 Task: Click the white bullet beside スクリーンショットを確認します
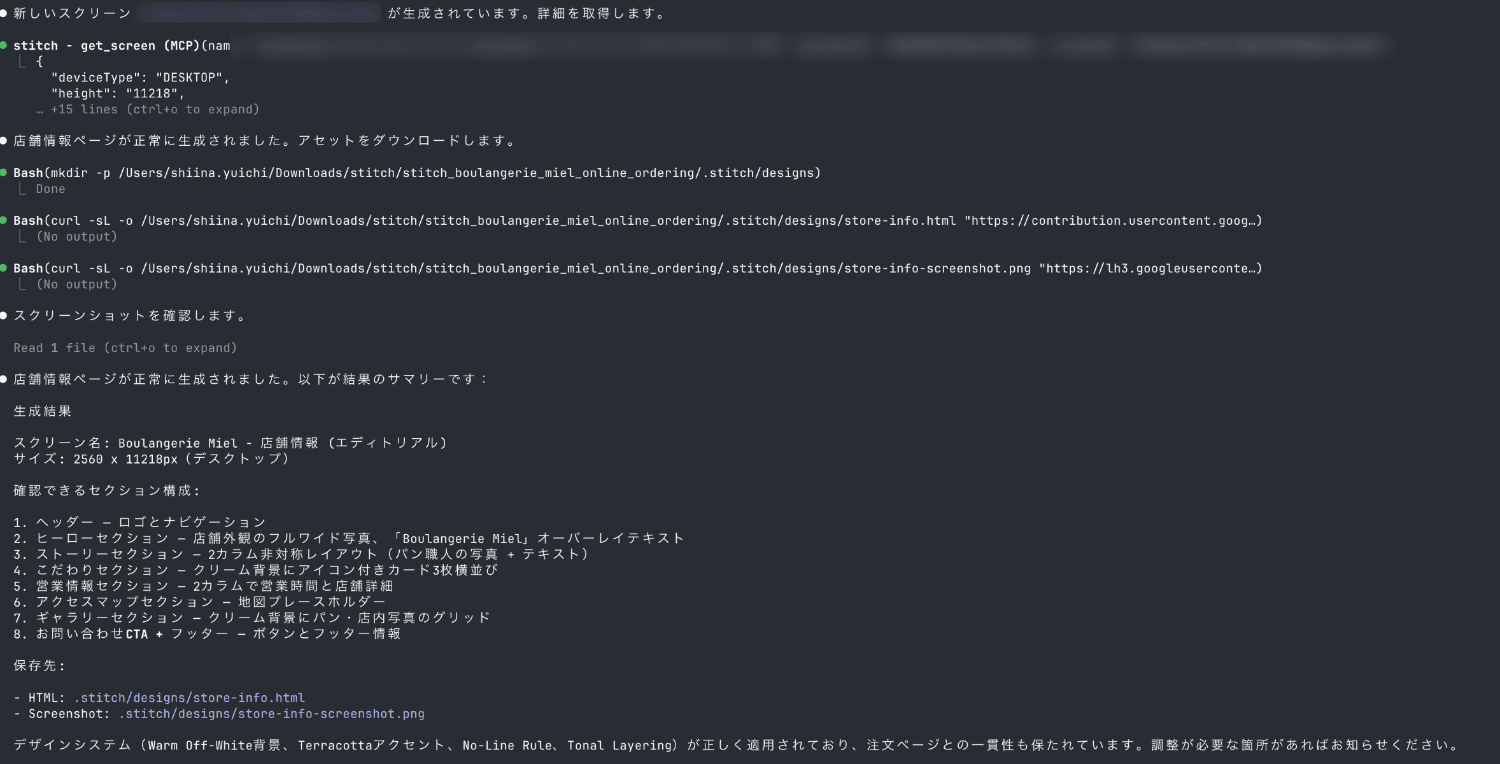coord(4,316)
